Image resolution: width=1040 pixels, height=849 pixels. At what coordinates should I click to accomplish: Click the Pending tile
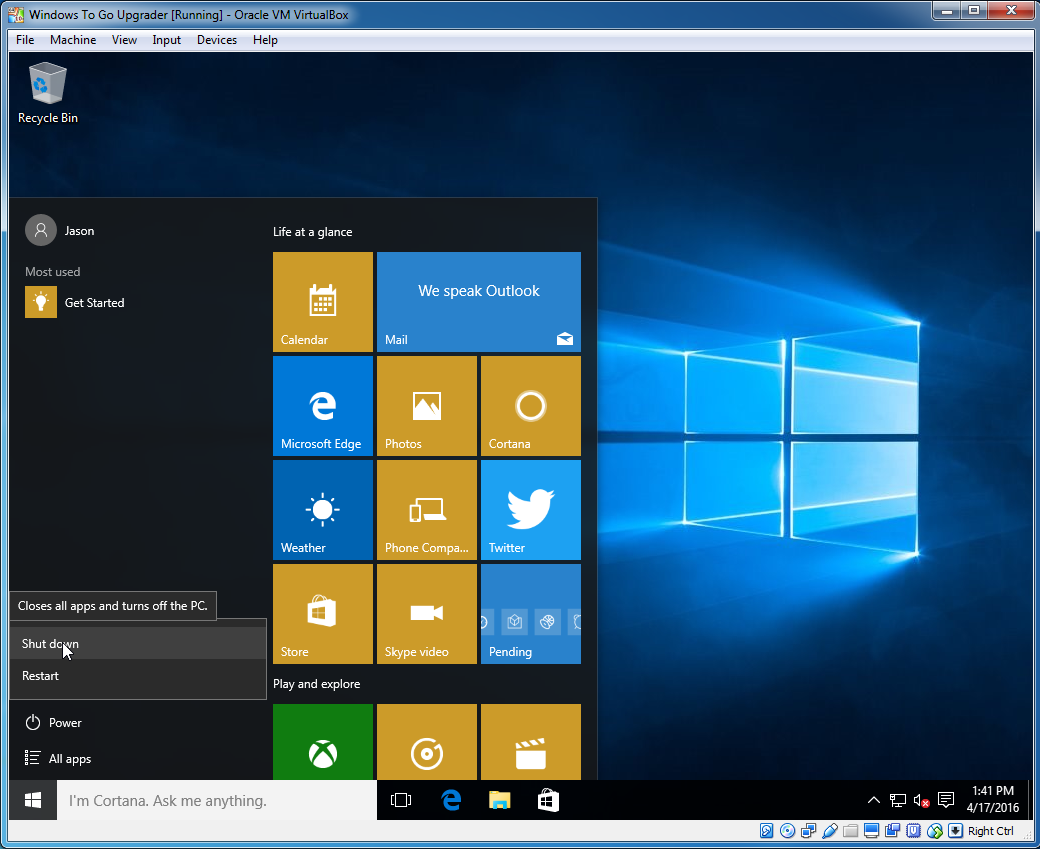pyautogui.click(x=531, y=614)
